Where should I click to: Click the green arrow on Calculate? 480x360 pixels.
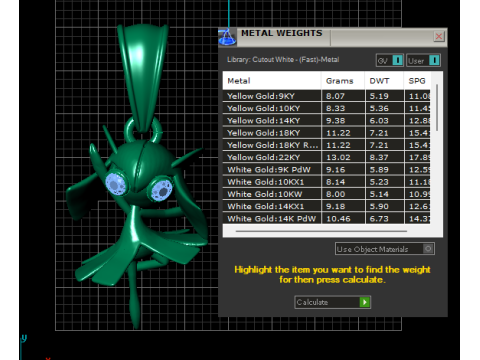tap(365, 302)
